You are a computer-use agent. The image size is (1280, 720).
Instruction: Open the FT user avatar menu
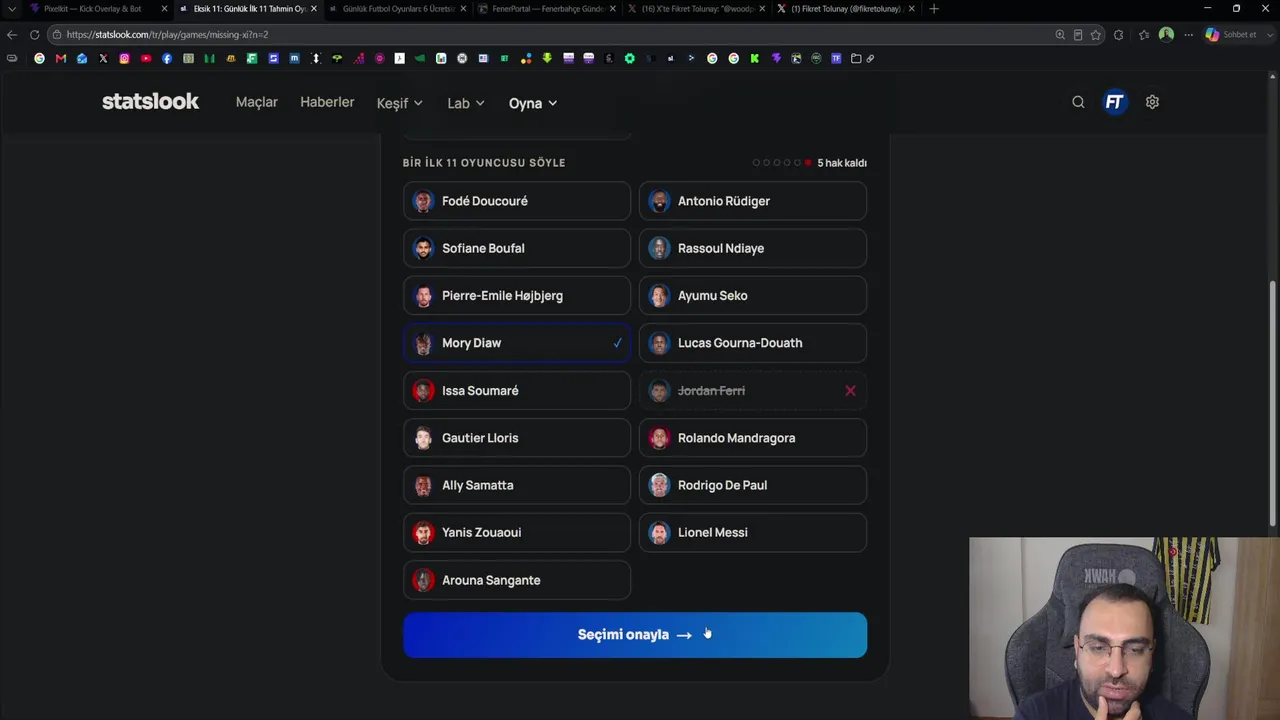(1114, 102)
